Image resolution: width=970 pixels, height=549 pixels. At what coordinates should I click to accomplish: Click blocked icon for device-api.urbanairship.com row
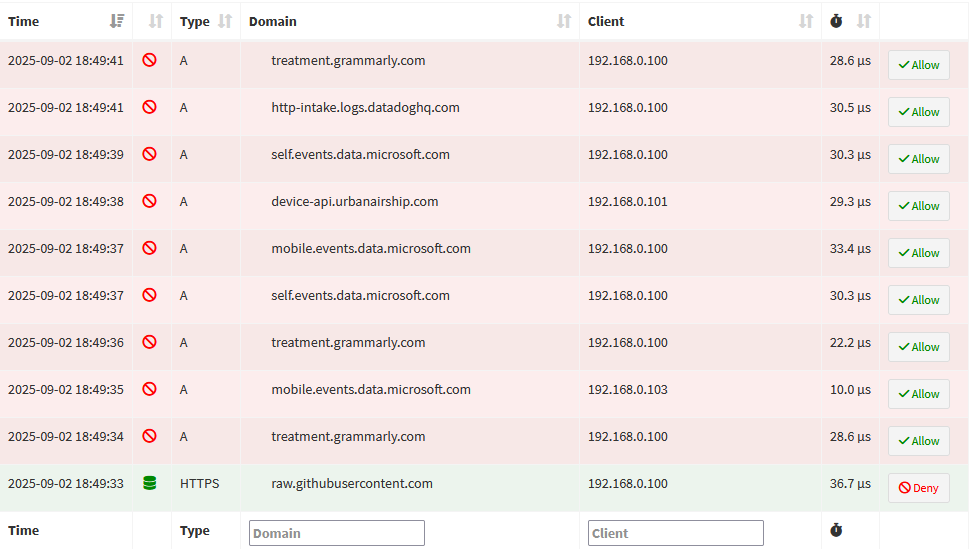coord(149,201)
